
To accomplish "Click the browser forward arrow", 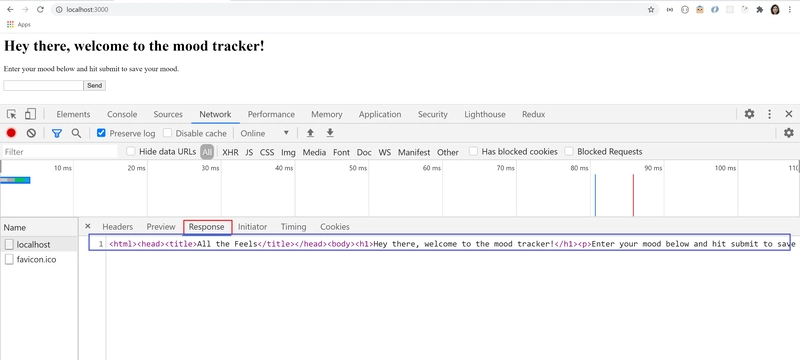I will pyautogui.click(x=25, y=9).
